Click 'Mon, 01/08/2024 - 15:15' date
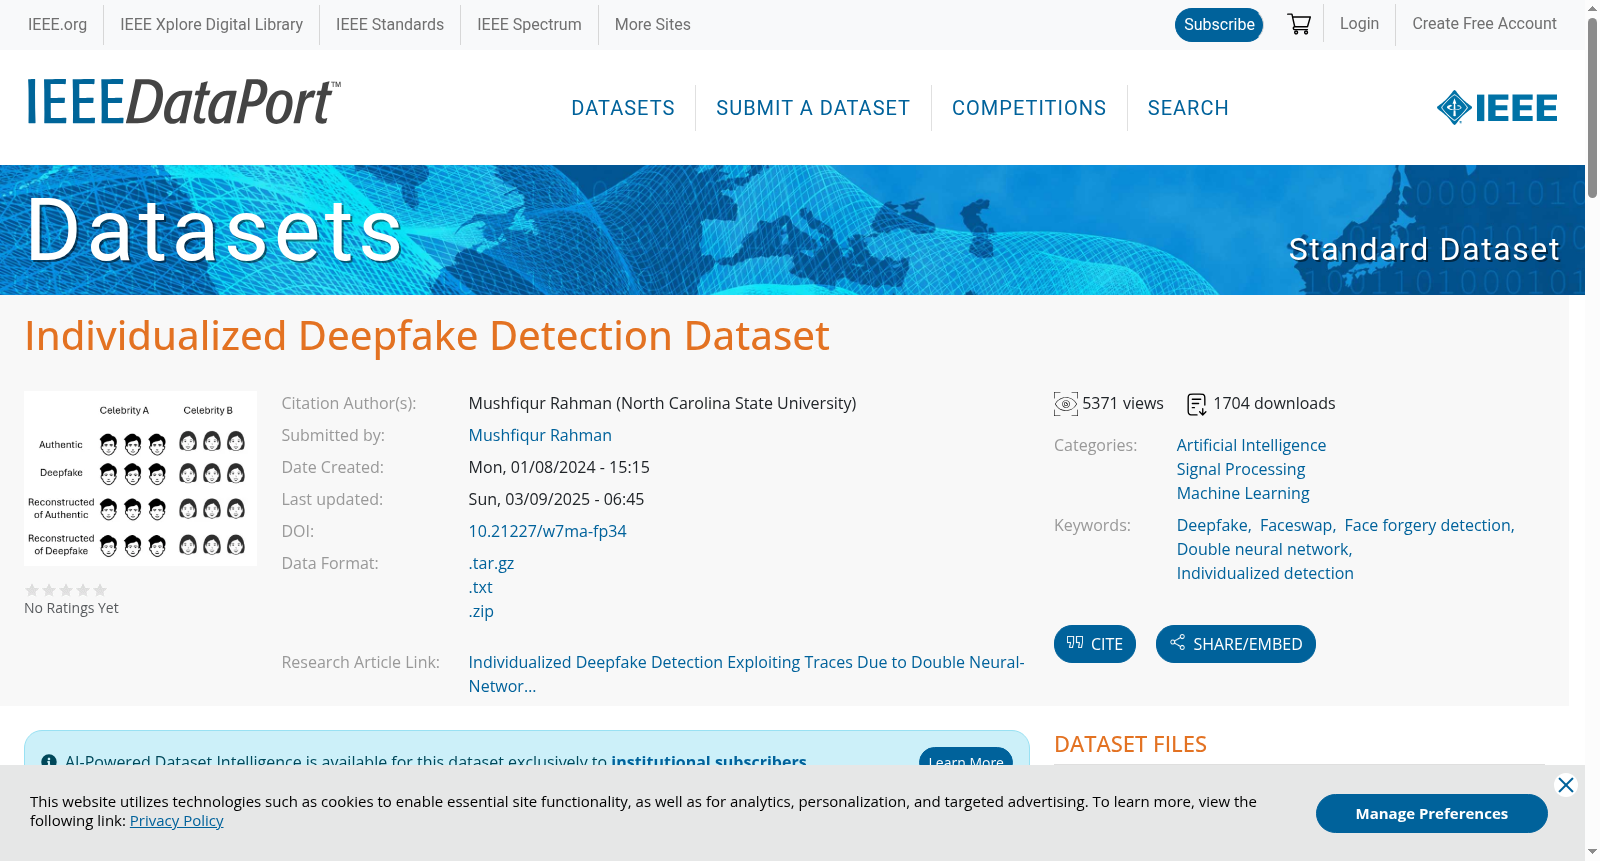Image resolution: width=1600 pixels, height=861 pixels. coord(559,468)
